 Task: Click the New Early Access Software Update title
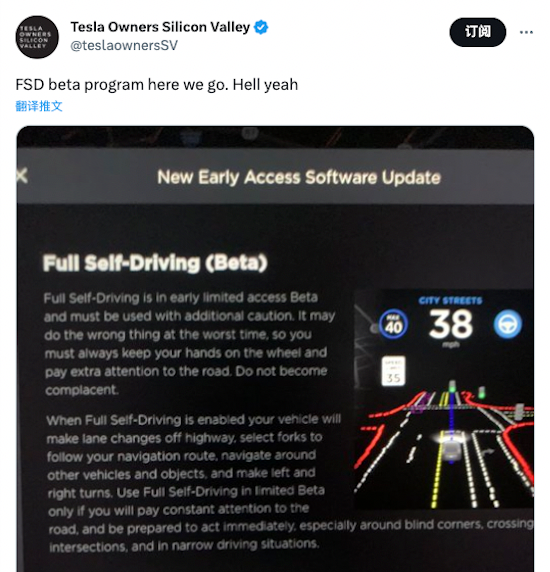coord(299,177)
